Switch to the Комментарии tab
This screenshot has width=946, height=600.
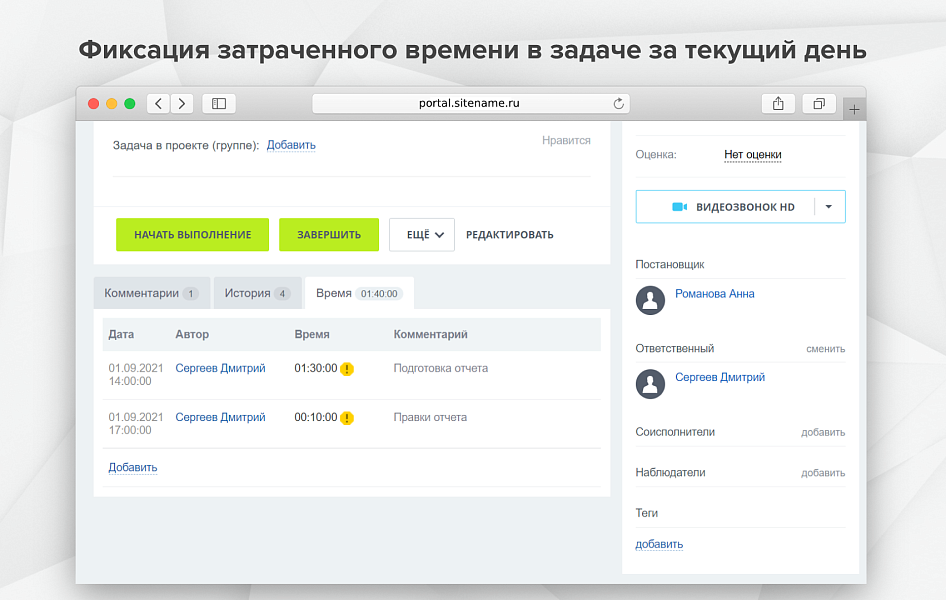(x=151, y=293)
